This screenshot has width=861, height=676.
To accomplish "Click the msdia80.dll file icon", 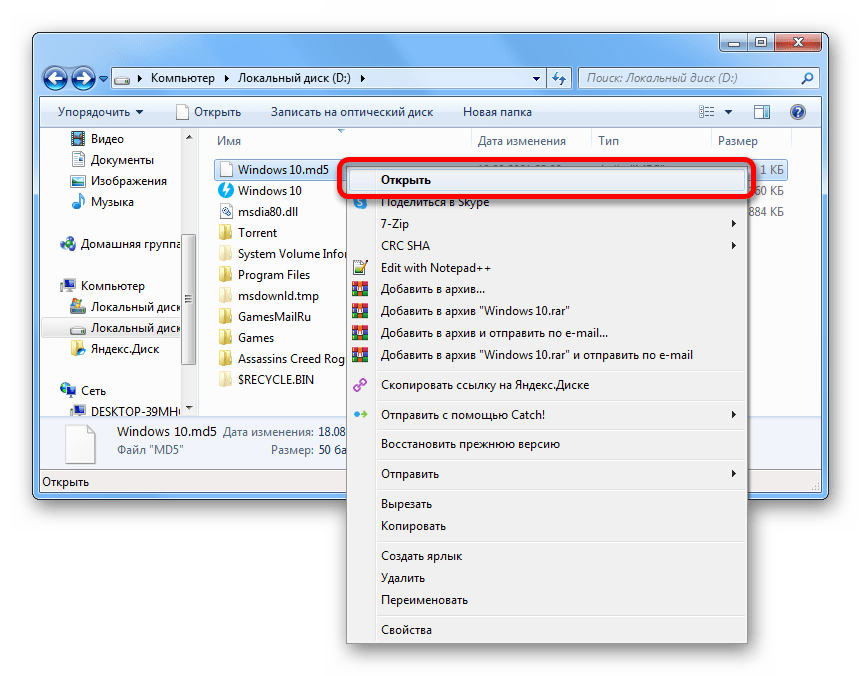I will coord(226,211).
